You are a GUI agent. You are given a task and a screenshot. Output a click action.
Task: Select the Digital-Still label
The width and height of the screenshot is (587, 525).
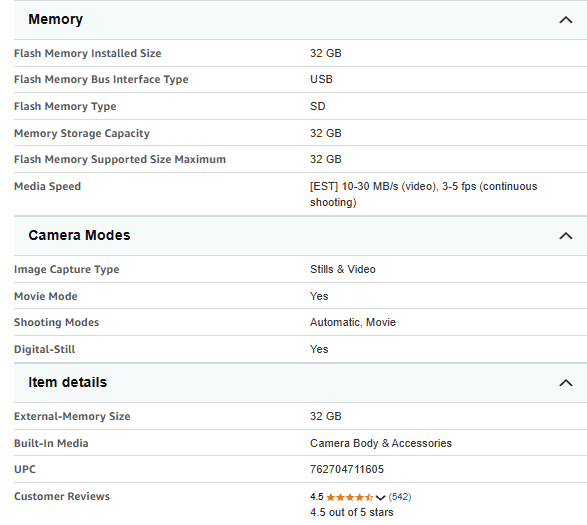(45, 349)
